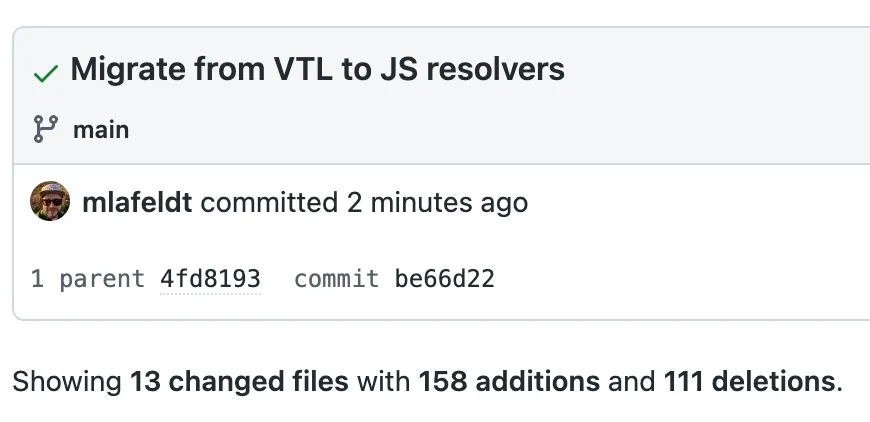870x422 pixels.
Task: Click the '158 additions' count
Action: coord(509,381)
